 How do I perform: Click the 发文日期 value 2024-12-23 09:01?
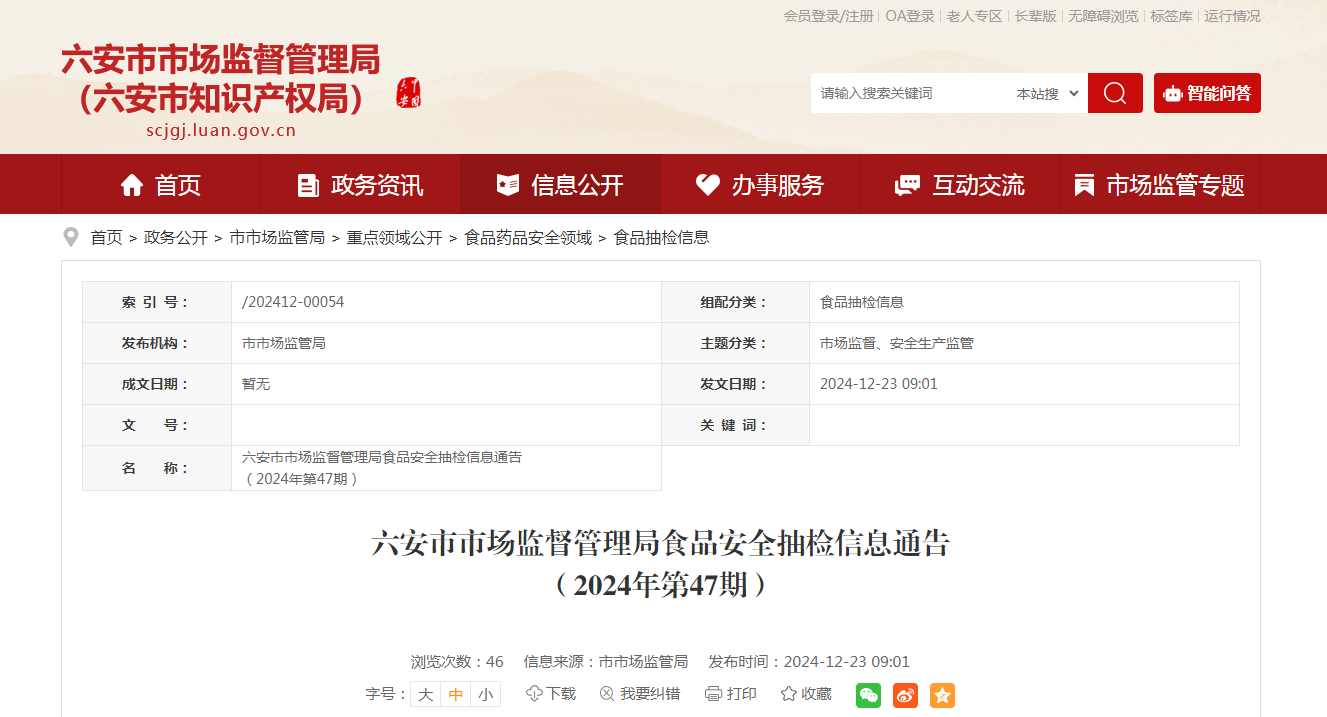(x=879, y=384)
